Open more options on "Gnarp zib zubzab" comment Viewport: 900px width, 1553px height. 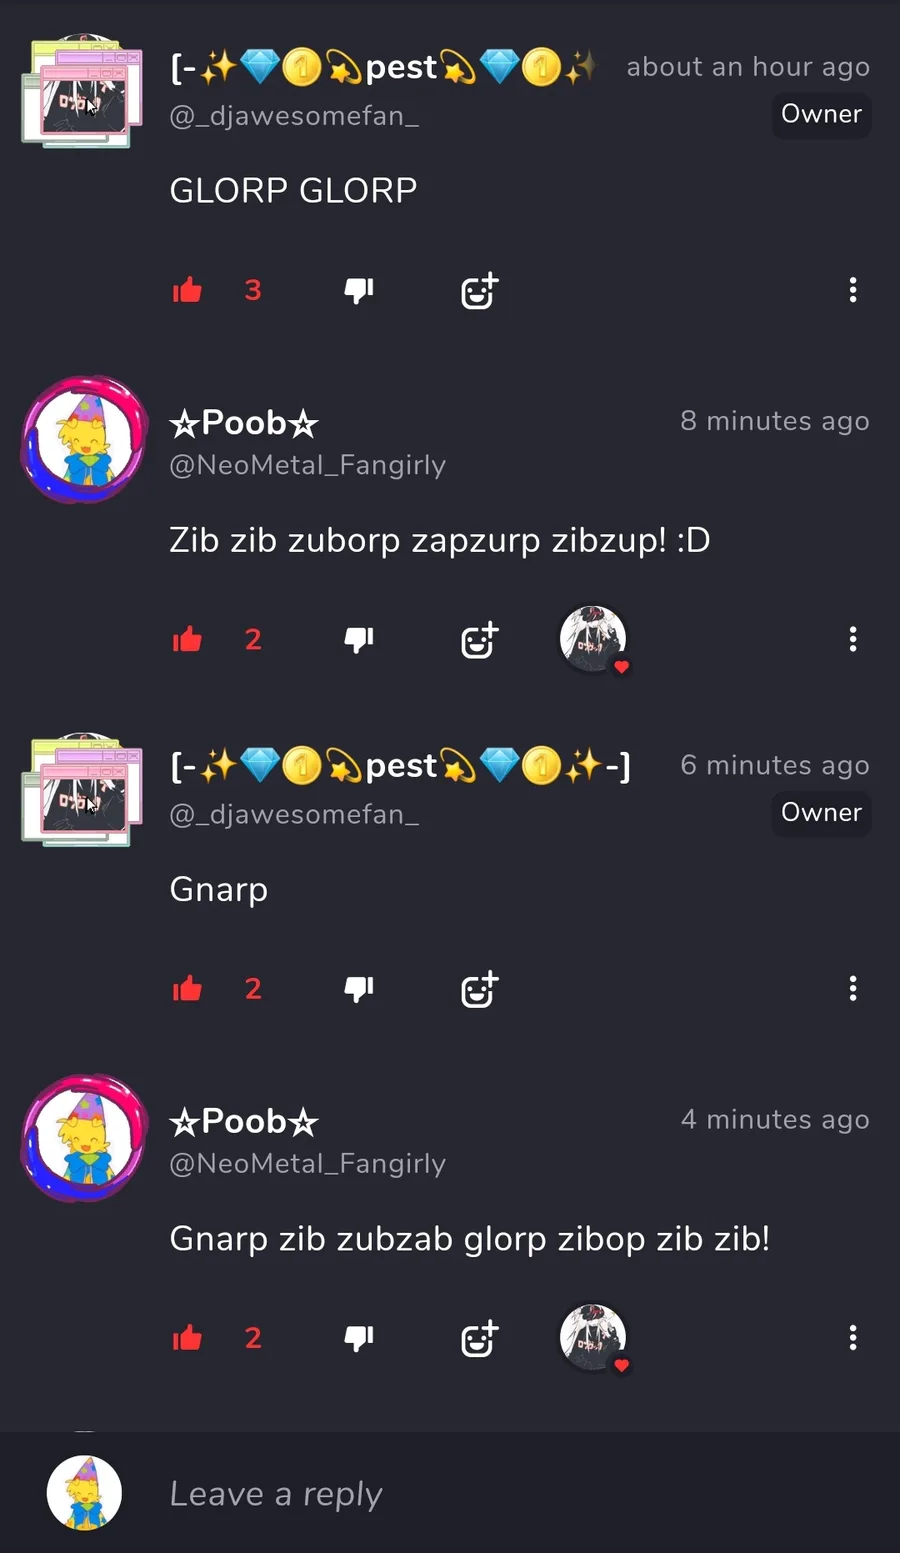[x=853, y=1337]
